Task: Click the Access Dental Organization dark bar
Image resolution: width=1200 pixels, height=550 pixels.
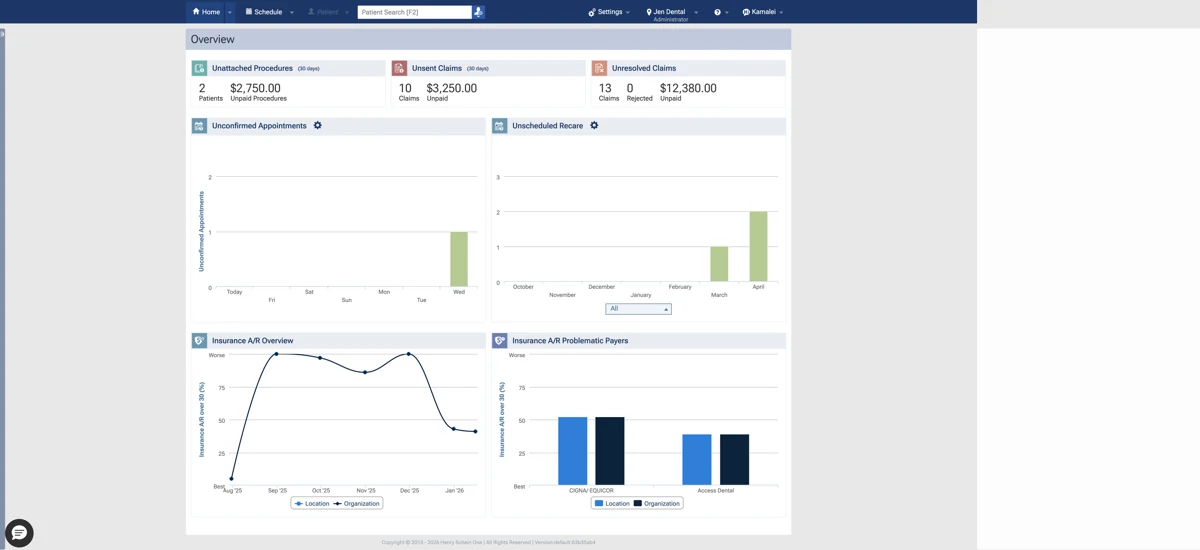Action: pyautogui.click(x=734, y=460)
